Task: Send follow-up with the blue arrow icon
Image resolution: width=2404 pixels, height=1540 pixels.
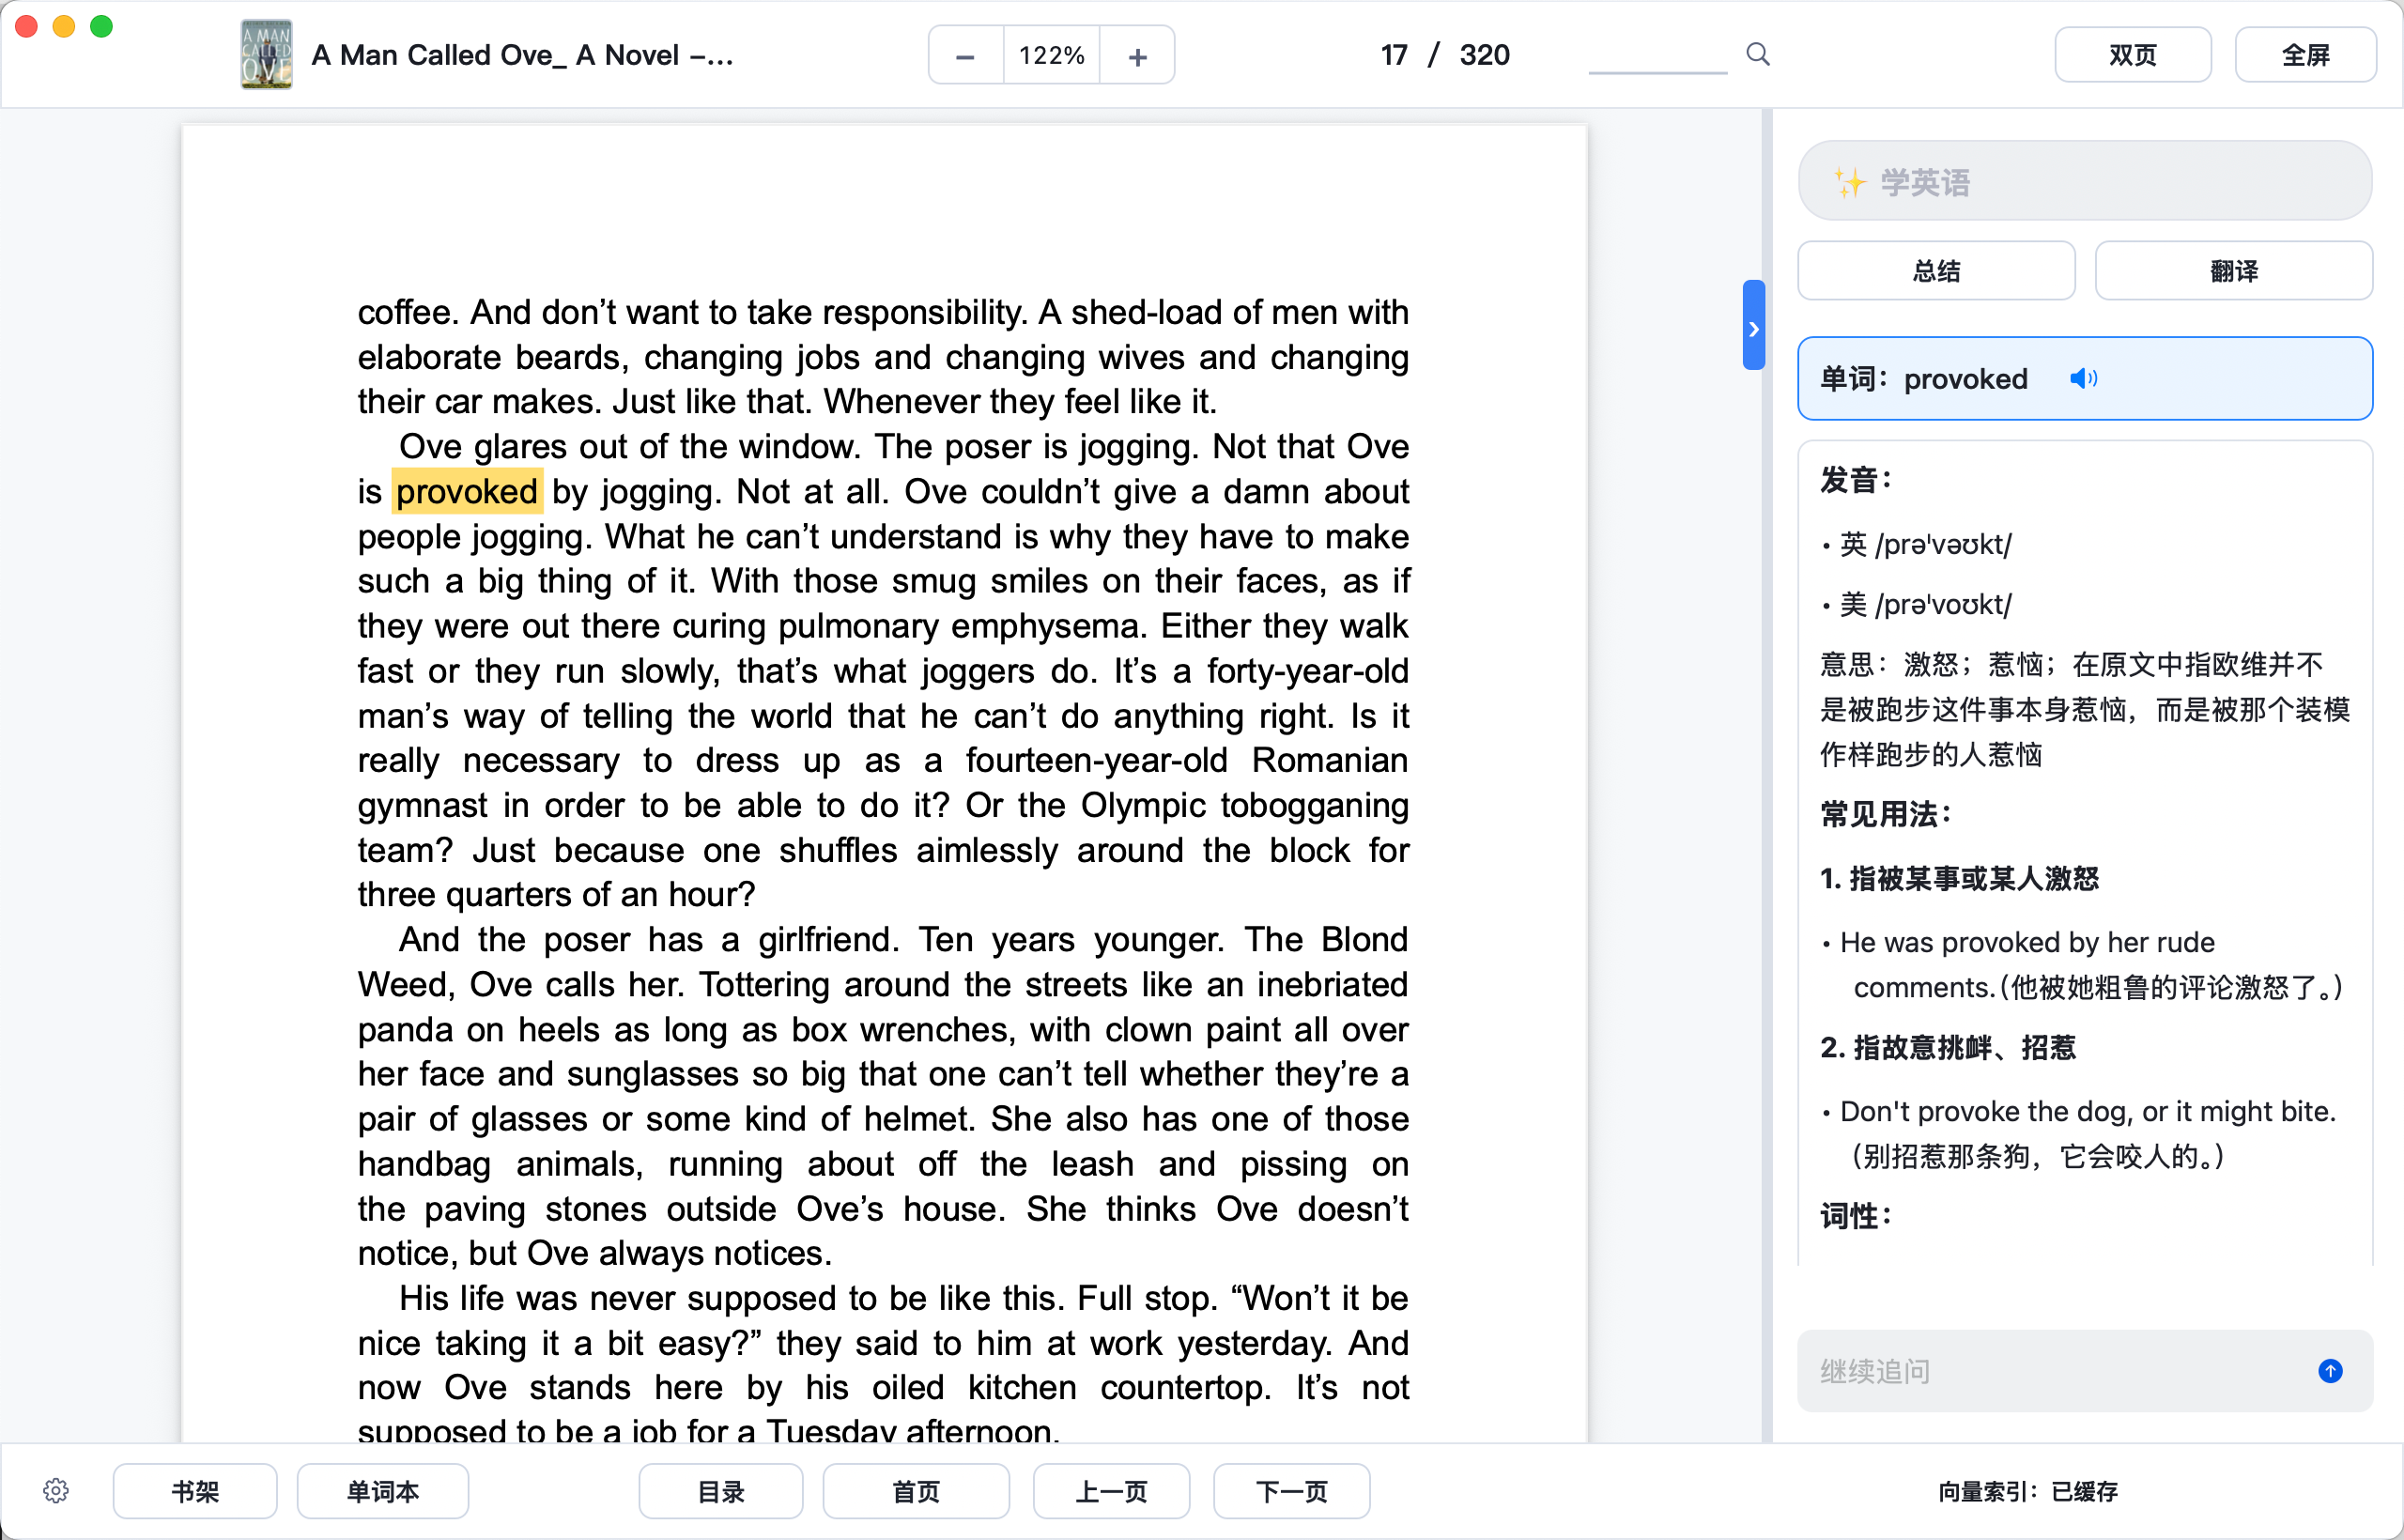Action: point(2329,1370)
